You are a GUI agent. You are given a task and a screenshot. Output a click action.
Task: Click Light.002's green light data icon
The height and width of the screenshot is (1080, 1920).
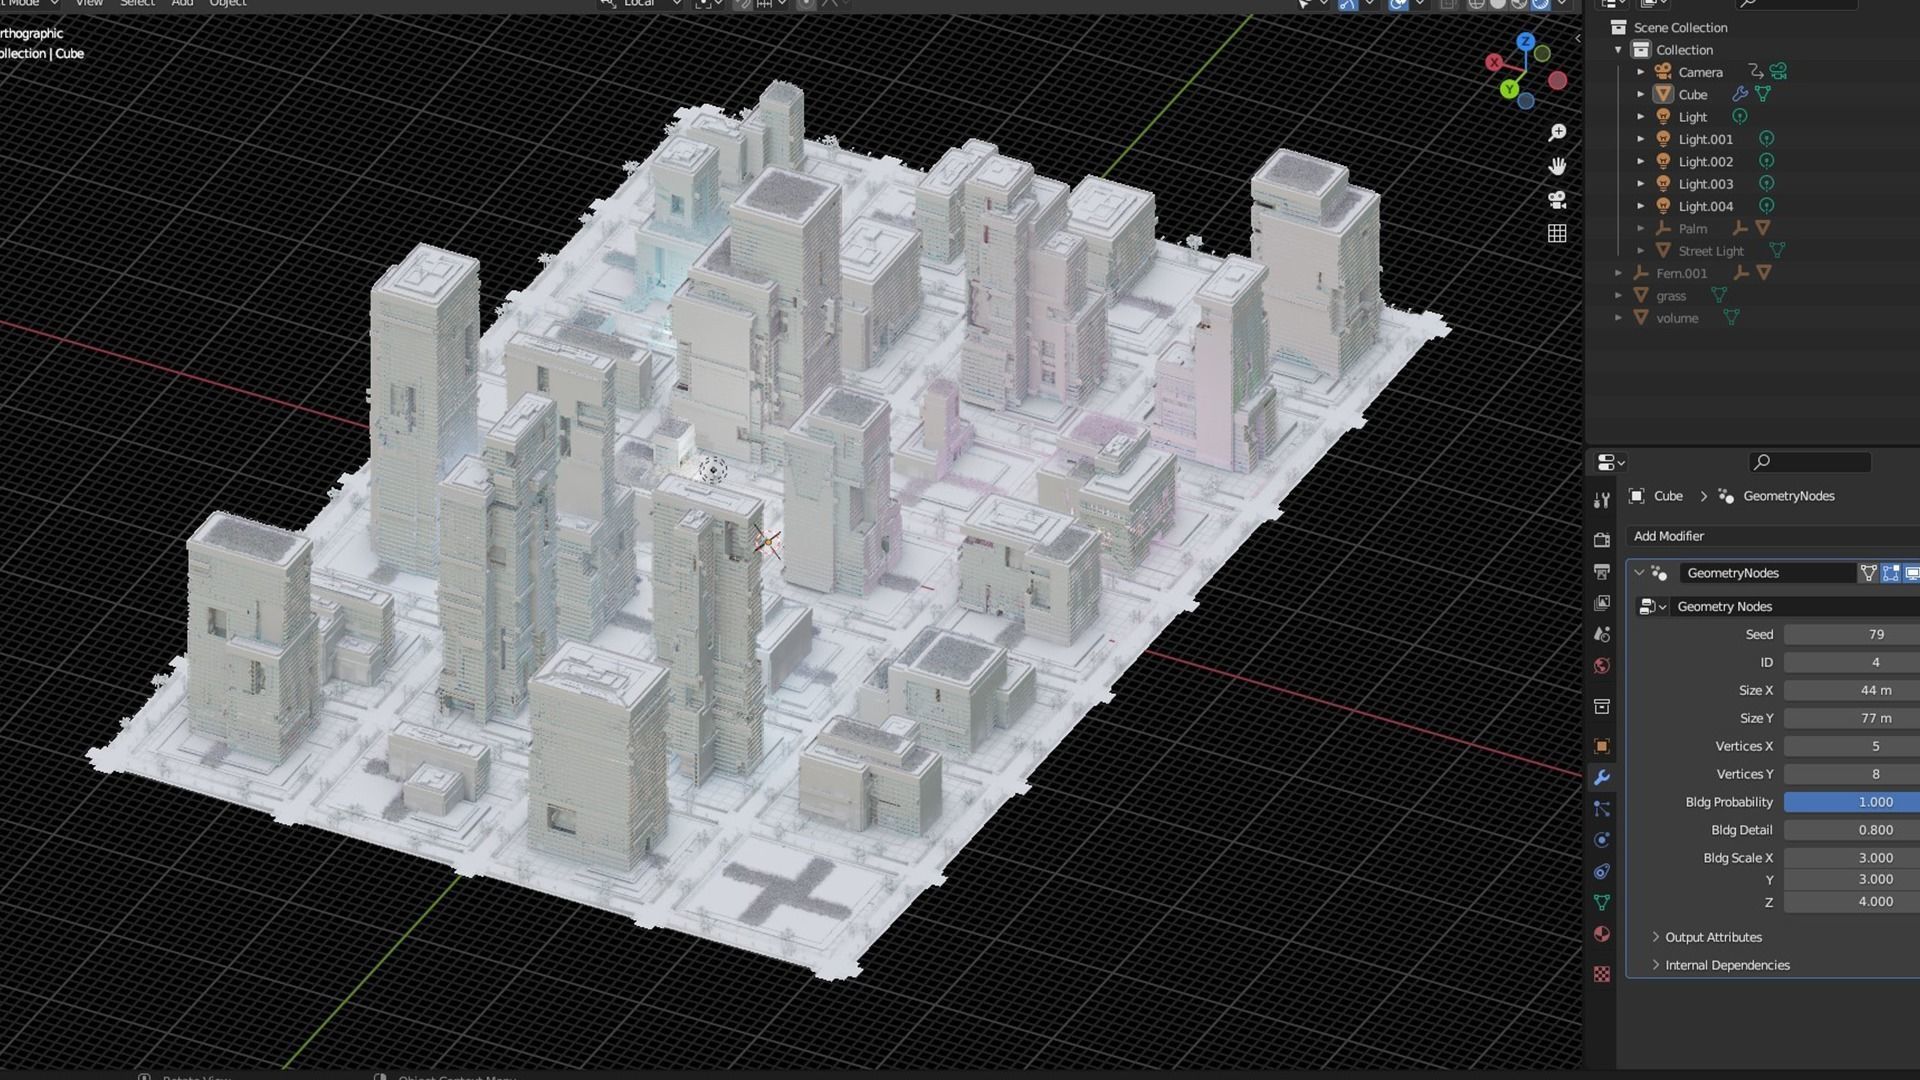(x=1767, y=161)
